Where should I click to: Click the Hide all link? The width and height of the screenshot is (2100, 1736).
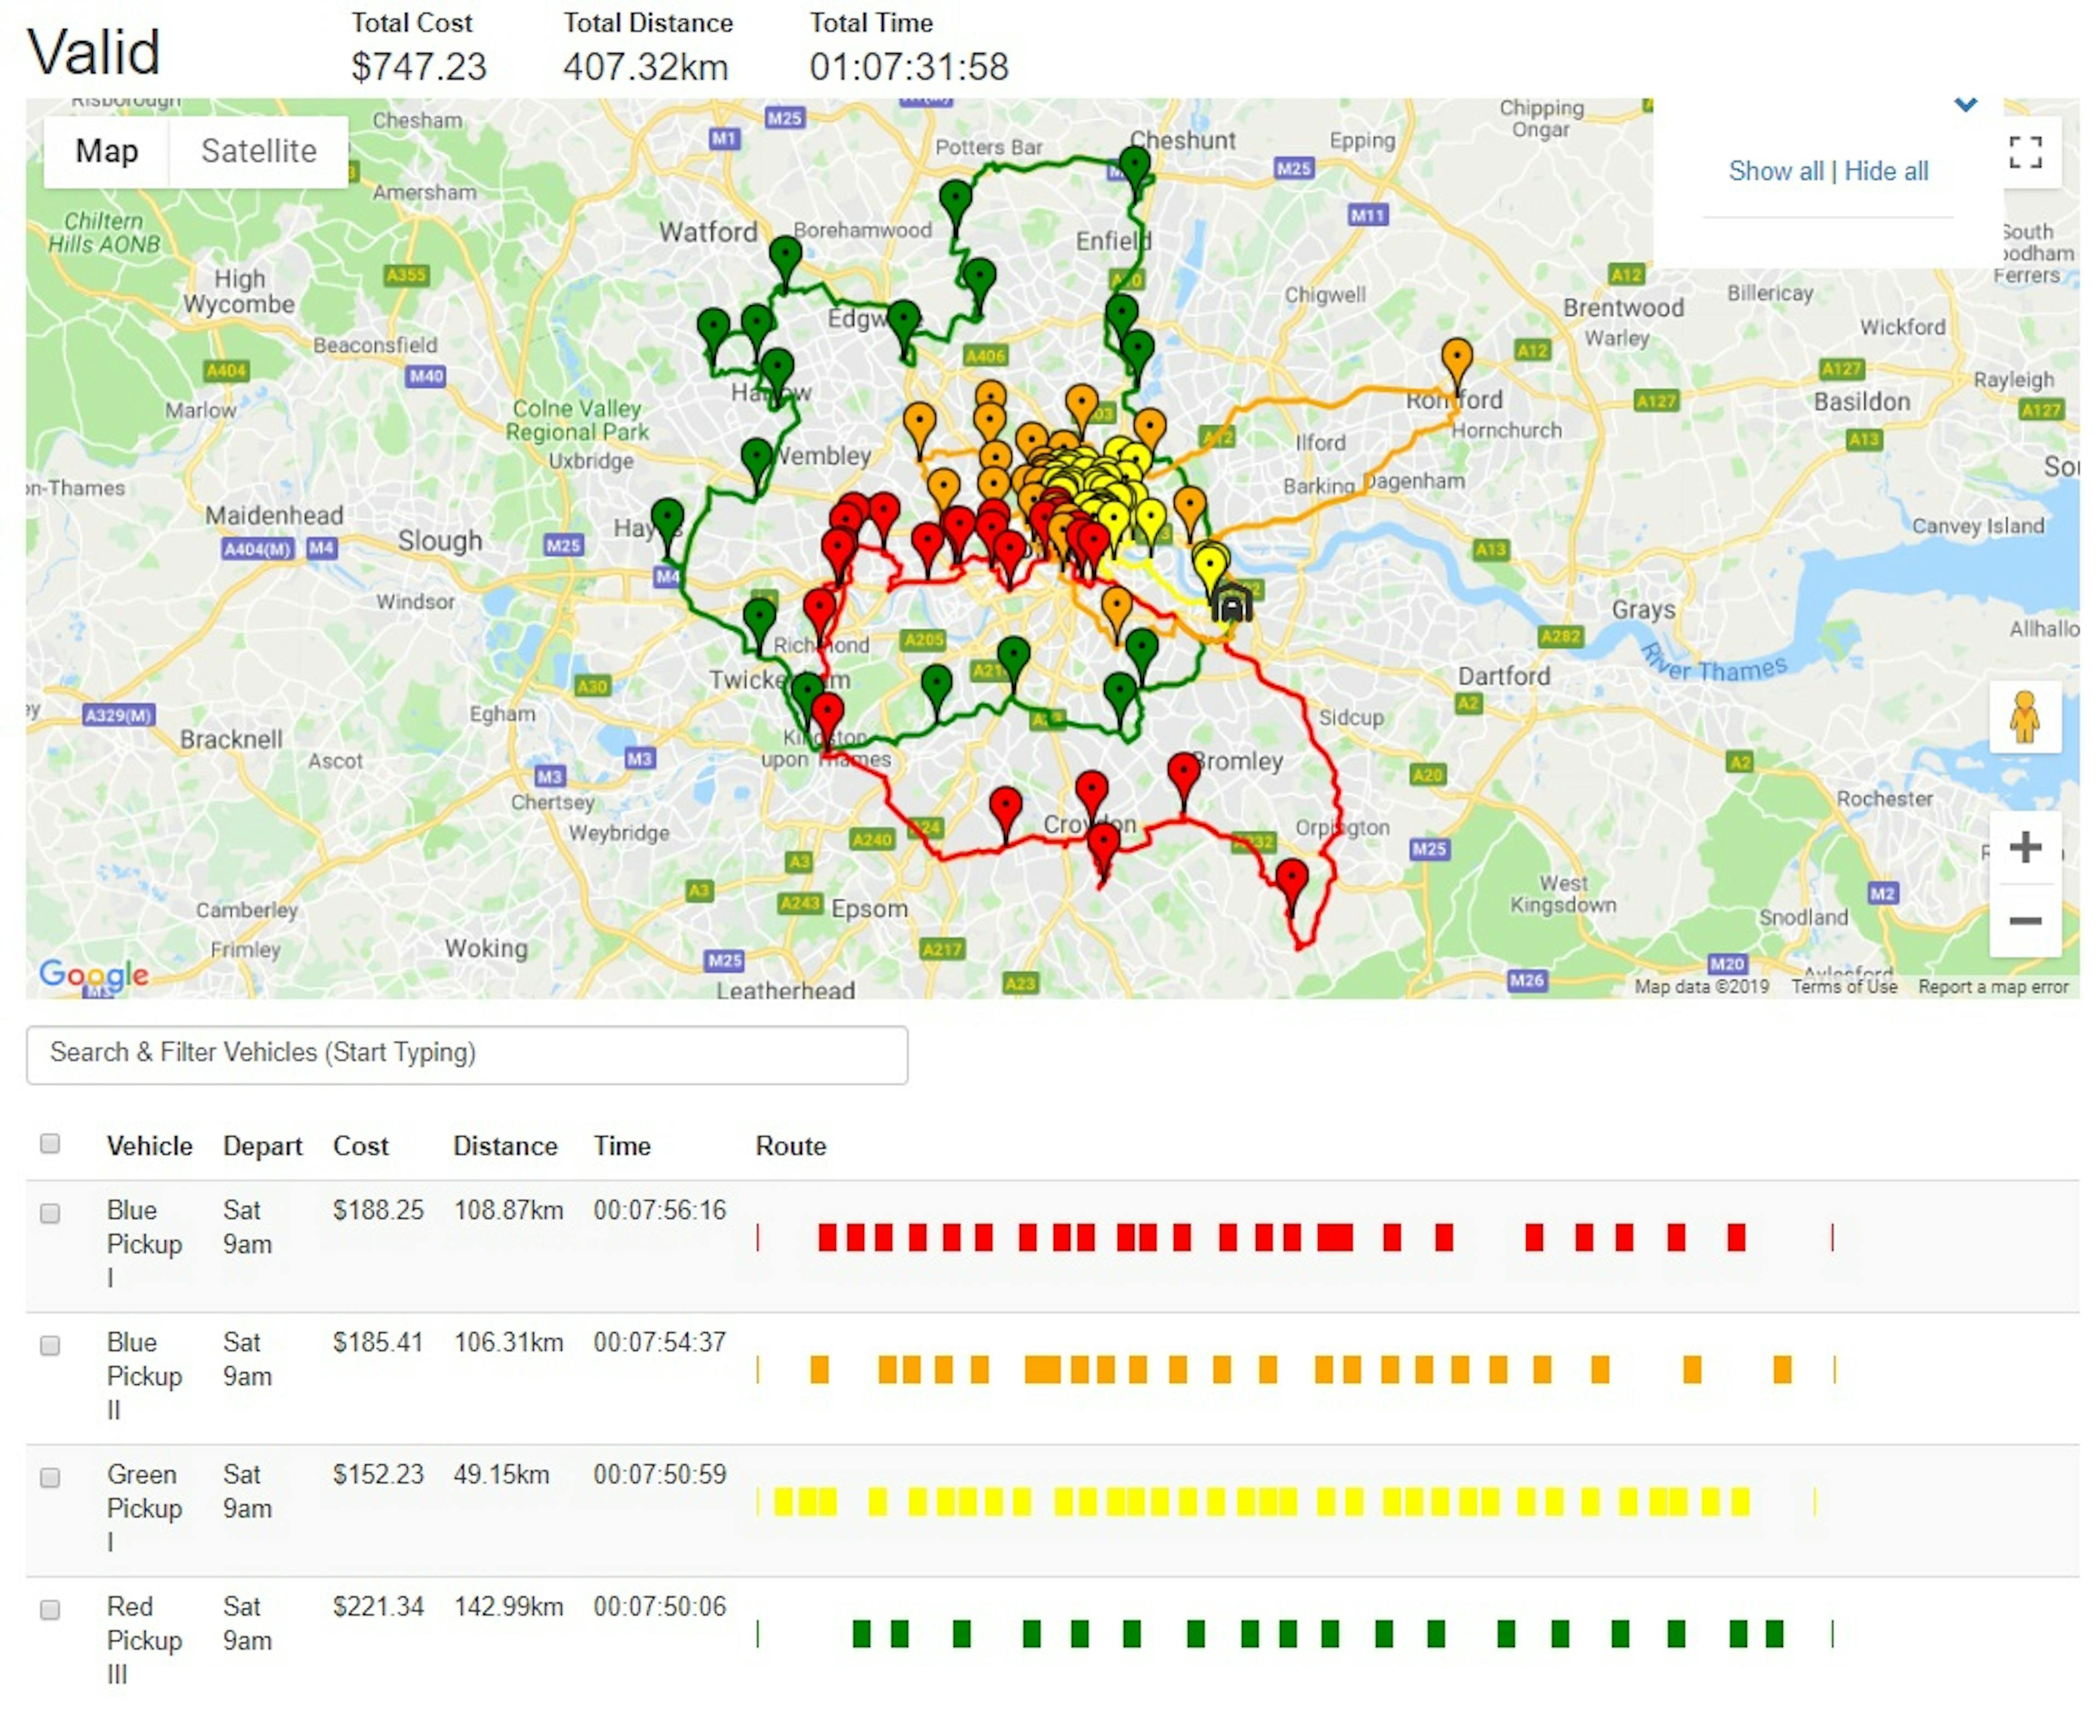(x=1886, y=171)
